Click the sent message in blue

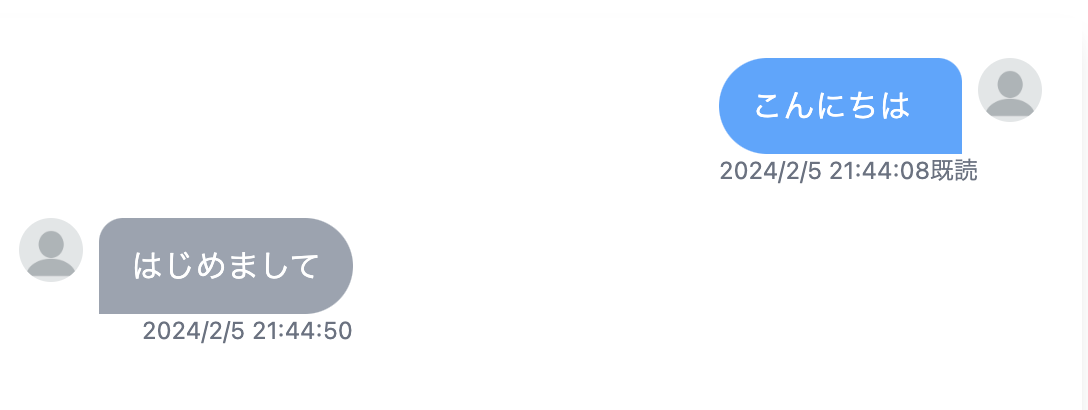click(x=840, y=105)
